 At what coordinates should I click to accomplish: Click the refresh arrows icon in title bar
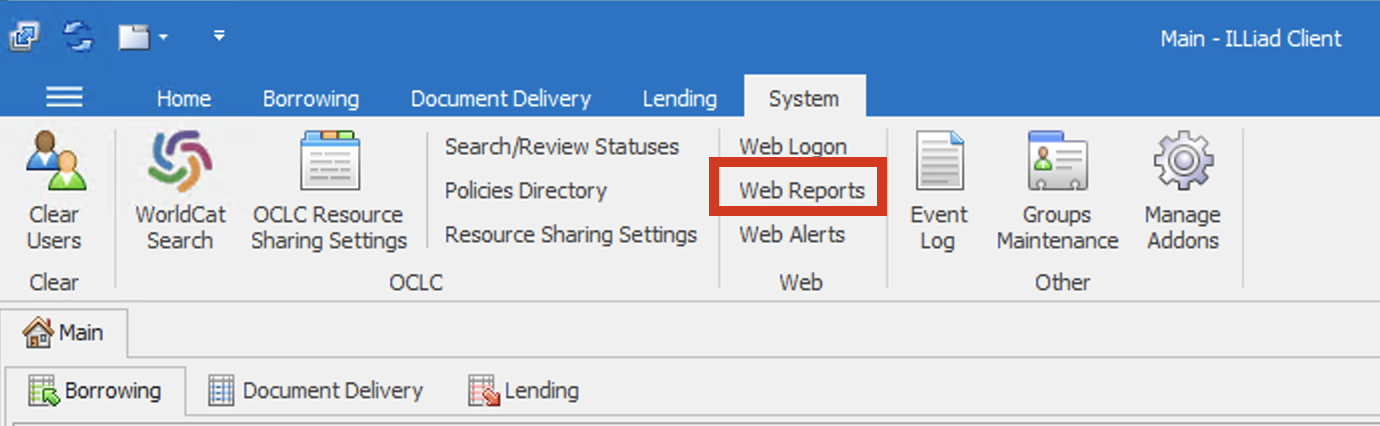click(78, 37)
